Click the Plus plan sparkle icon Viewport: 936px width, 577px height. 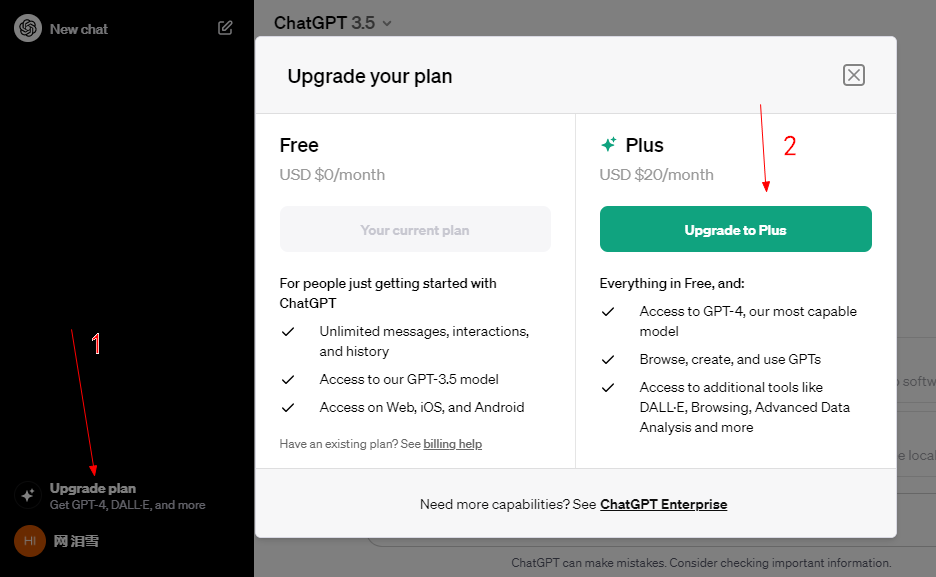[x=608, y=145]
